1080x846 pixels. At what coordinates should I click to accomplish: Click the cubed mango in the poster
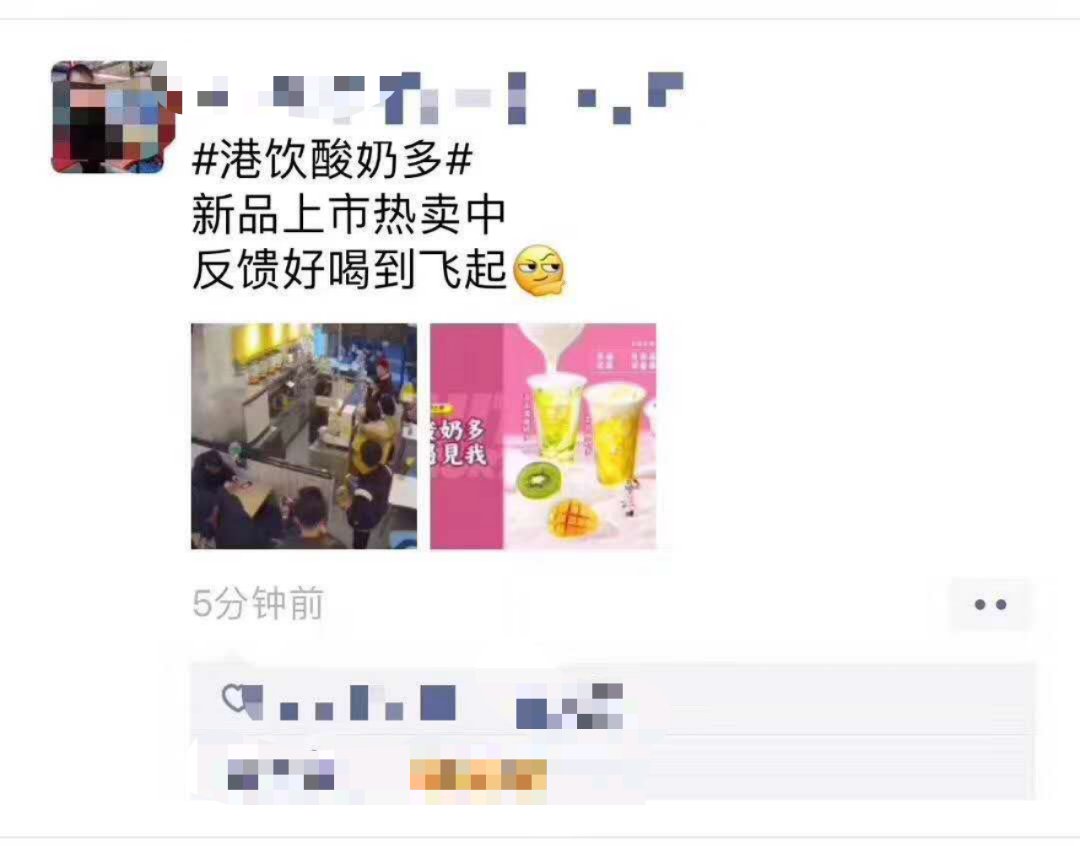coord(571,519)
